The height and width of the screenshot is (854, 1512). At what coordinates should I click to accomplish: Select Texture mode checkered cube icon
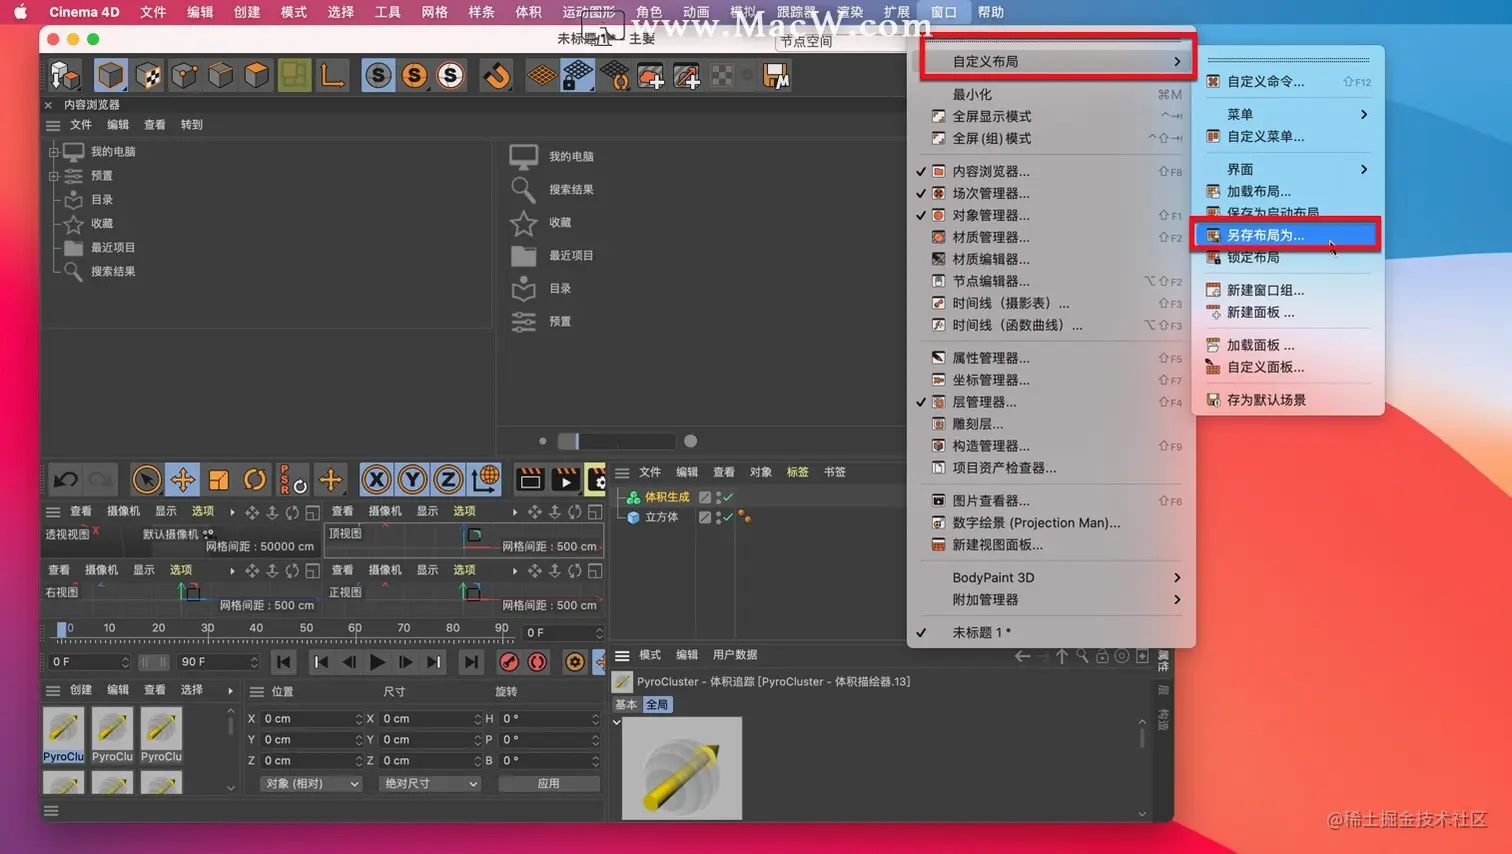148,75
